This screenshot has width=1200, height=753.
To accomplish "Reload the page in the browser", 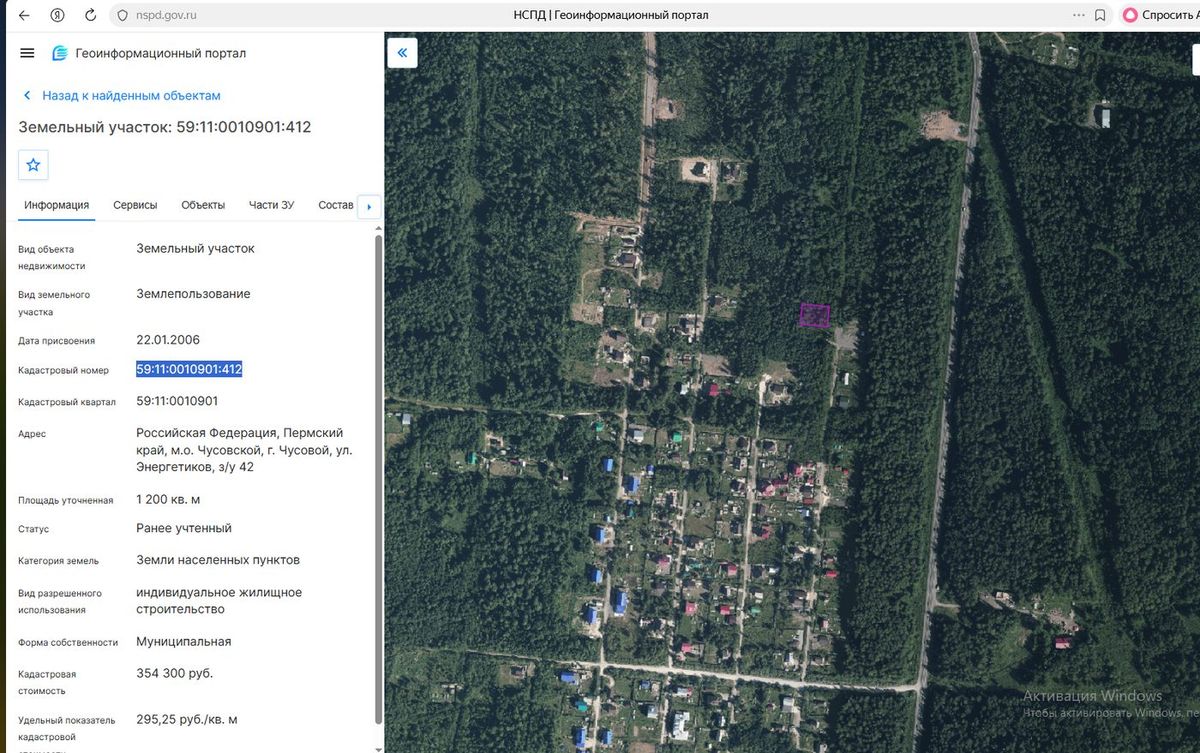I will 91,15.
